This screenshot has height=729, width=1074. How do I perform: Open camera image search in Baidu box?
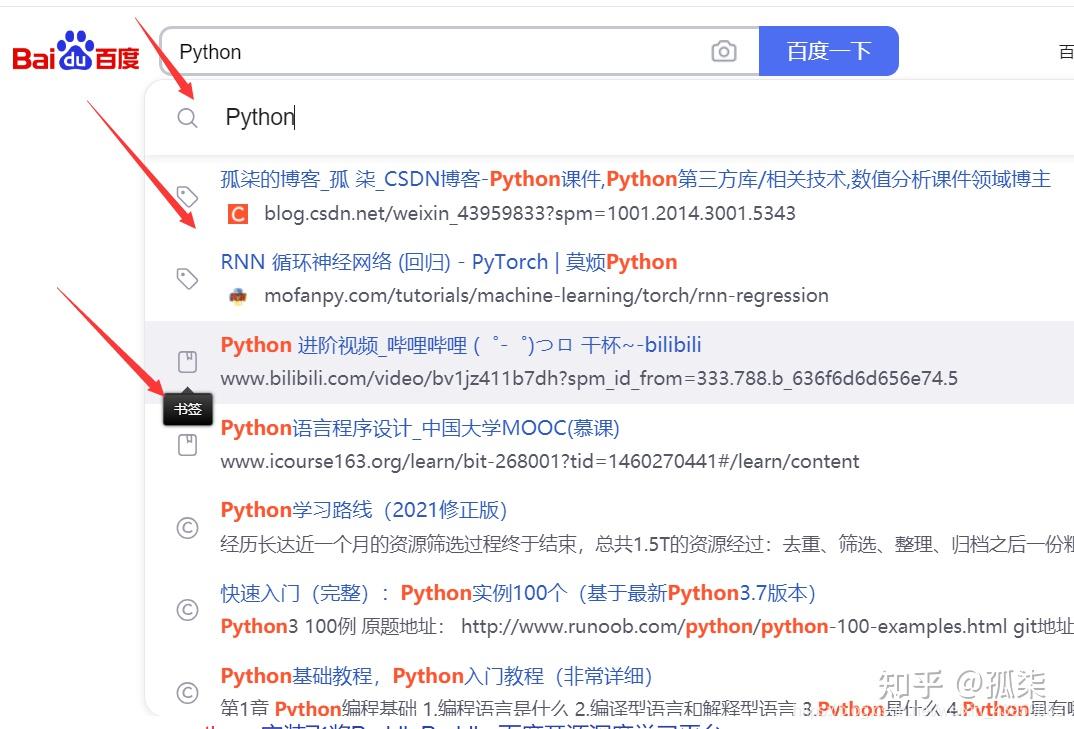click(x=724, y=51)
